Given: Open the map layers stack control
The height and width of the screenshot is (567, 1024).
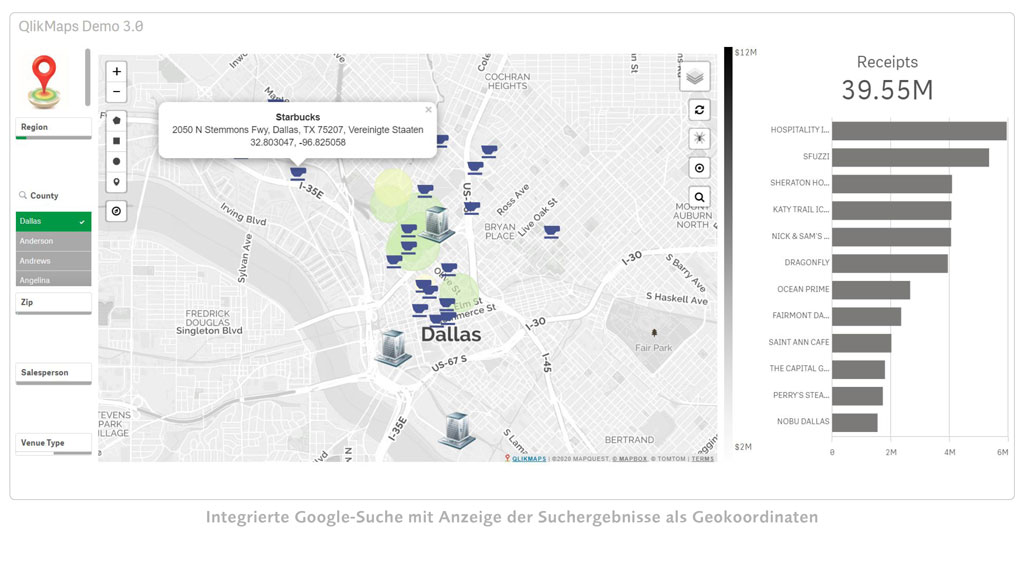Looking at the screenshot, I should (695, 77).
